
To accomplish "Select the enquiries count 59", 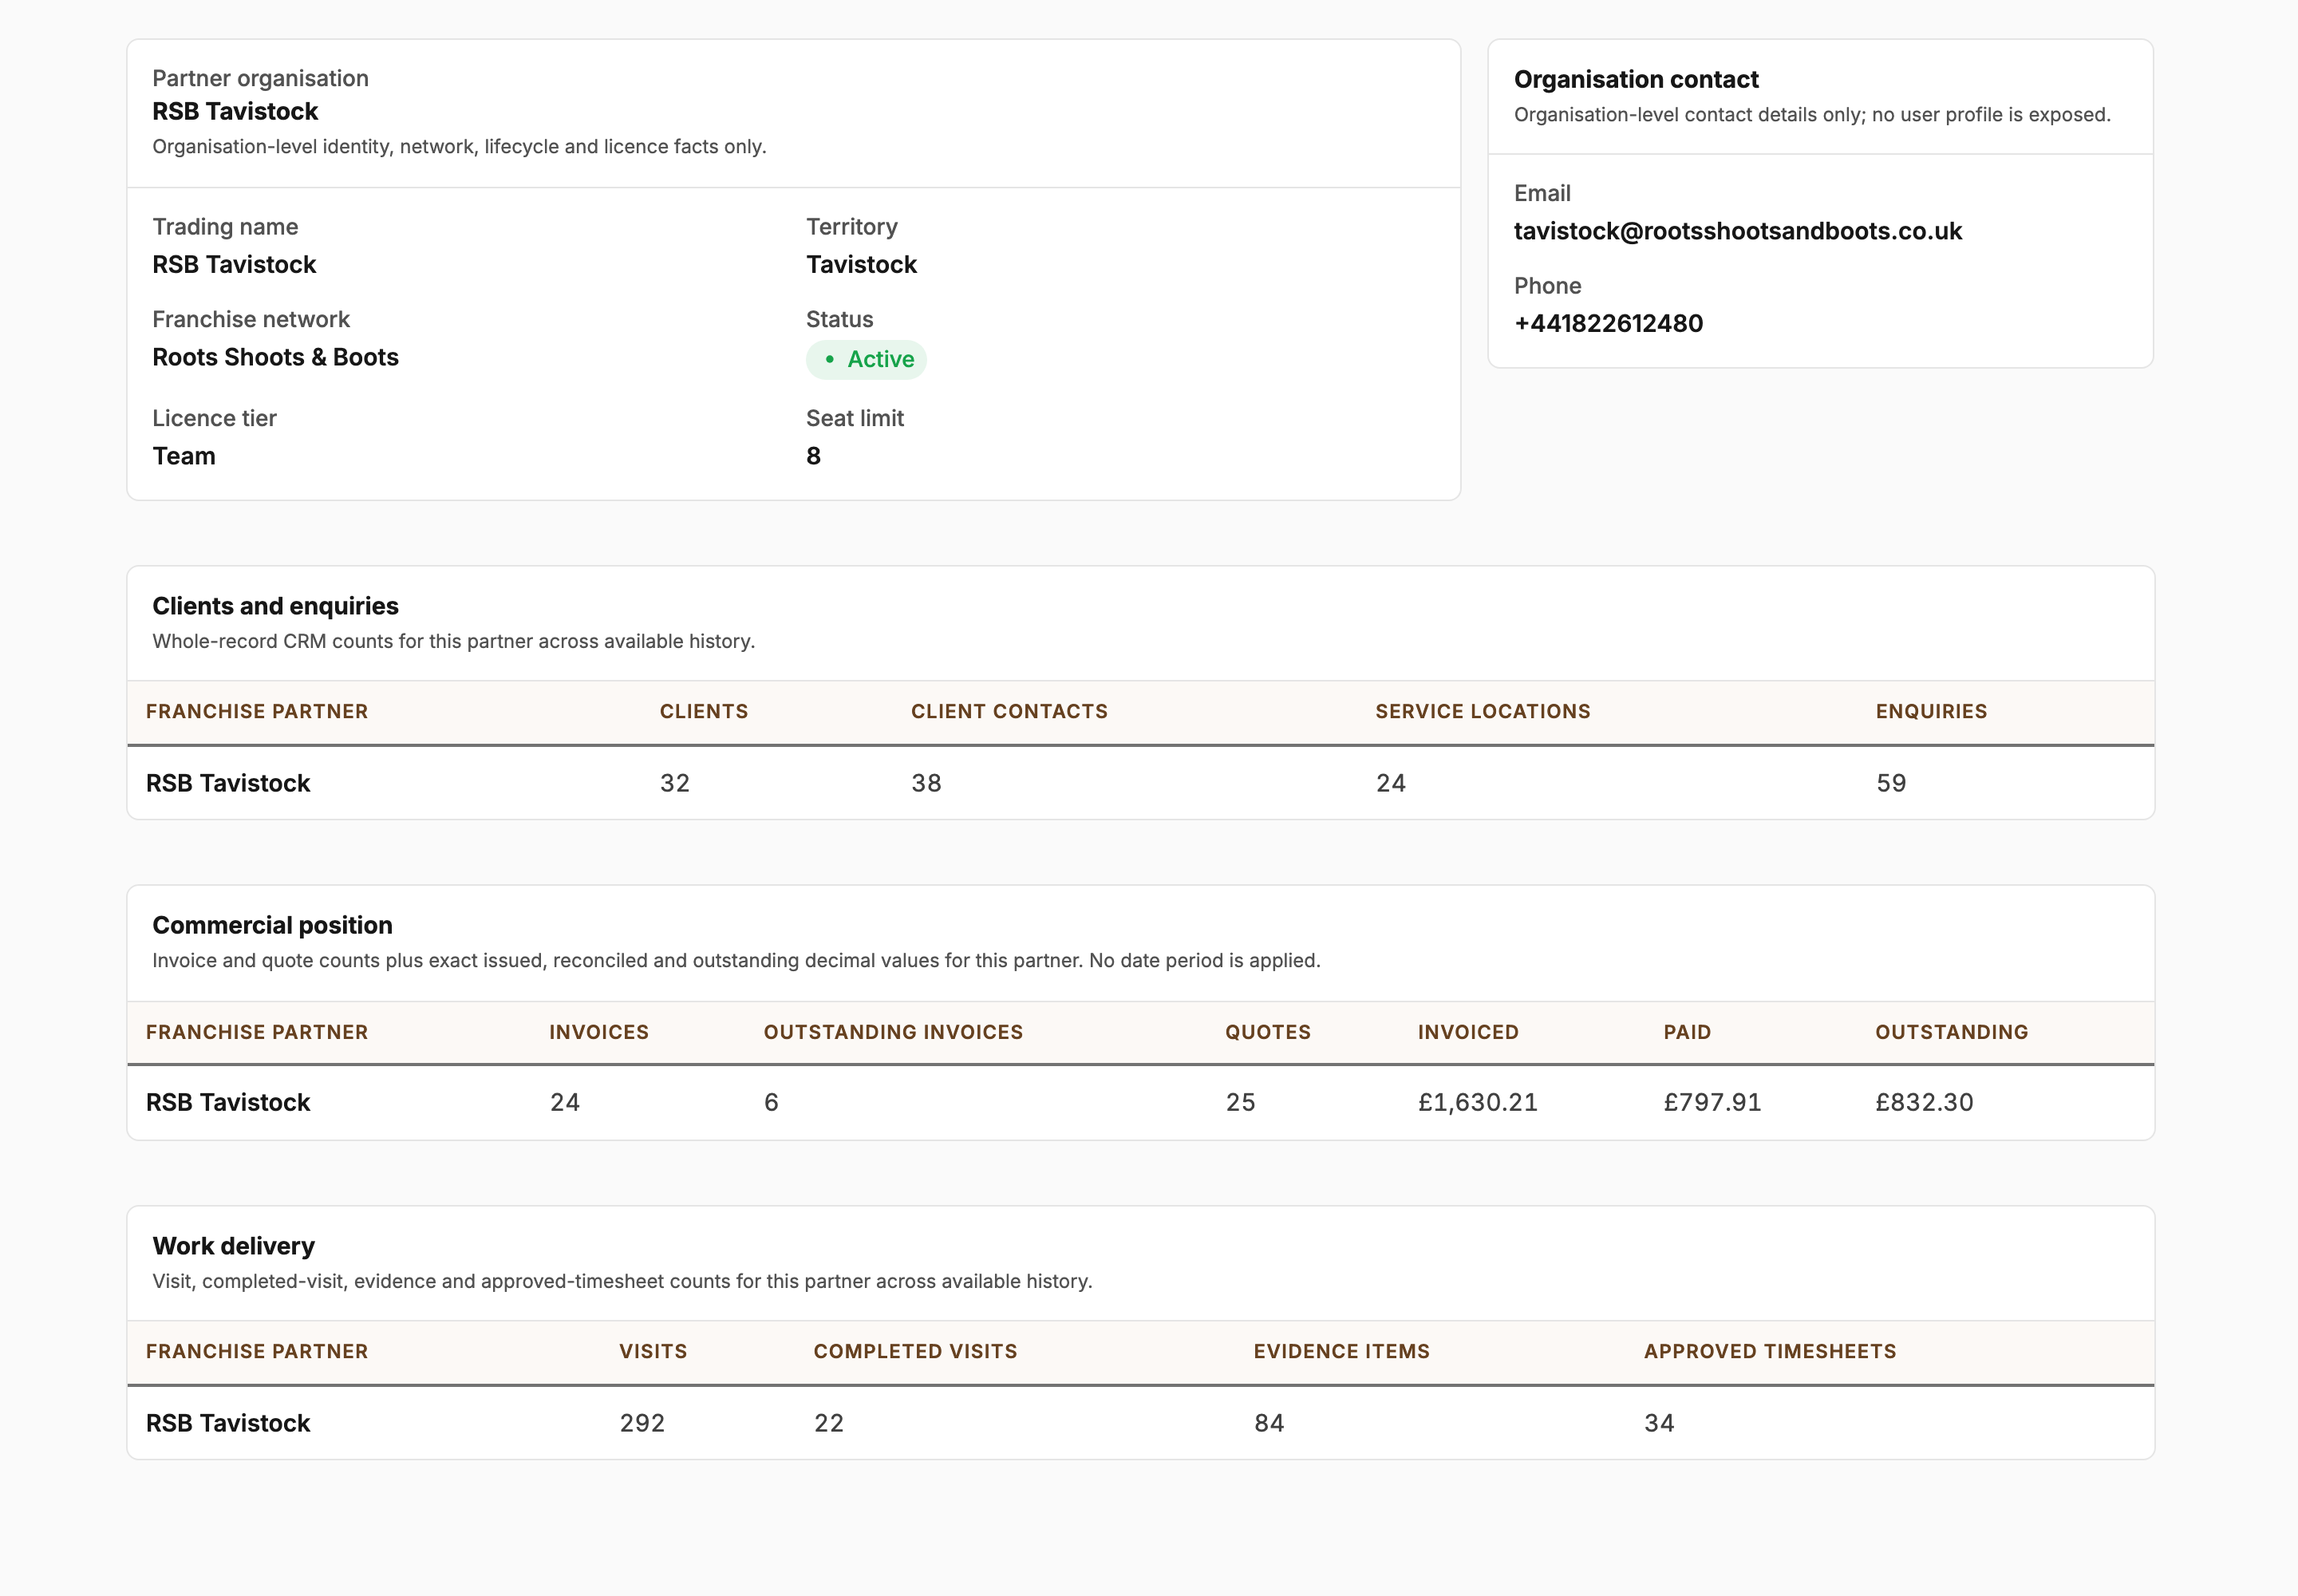I will pyautogui.click(x=1891, y=783).
